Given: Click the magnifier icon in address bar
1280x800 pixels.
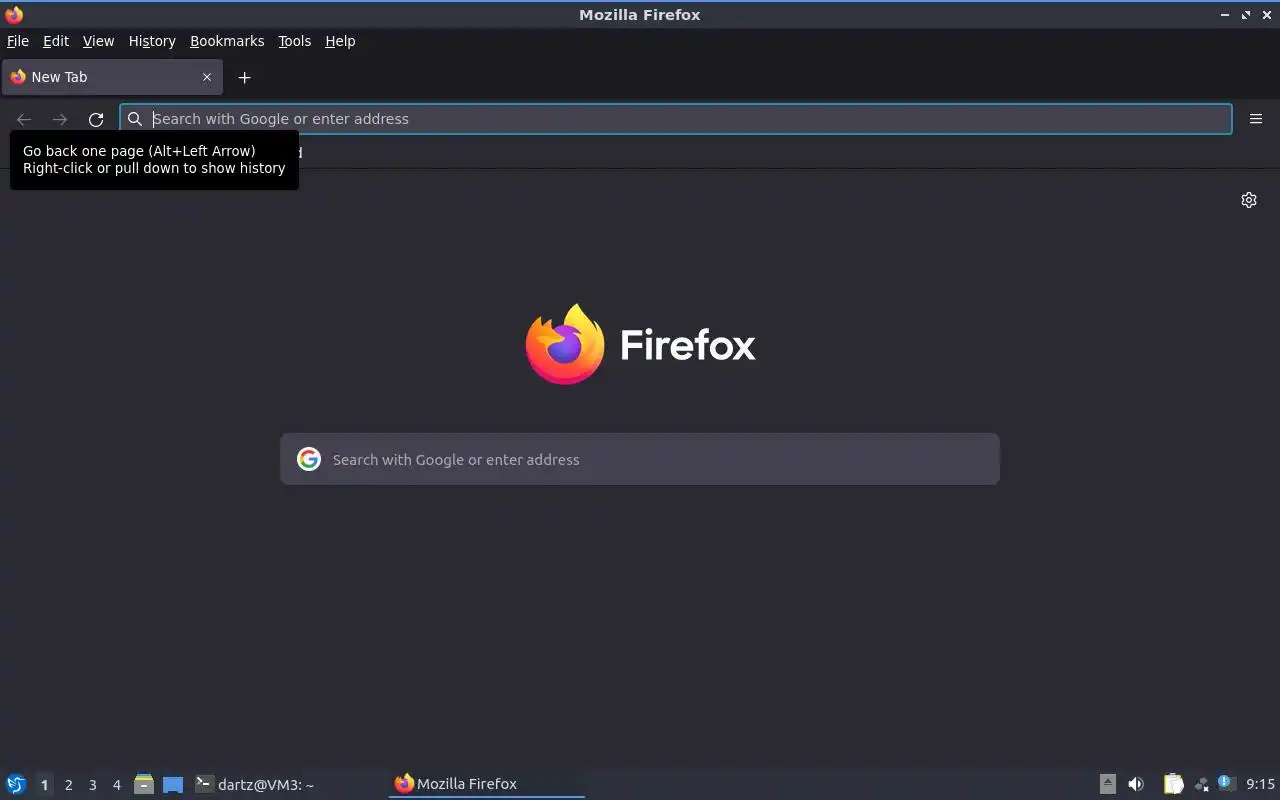Looking at the screenshot, I should click(135, 119).
